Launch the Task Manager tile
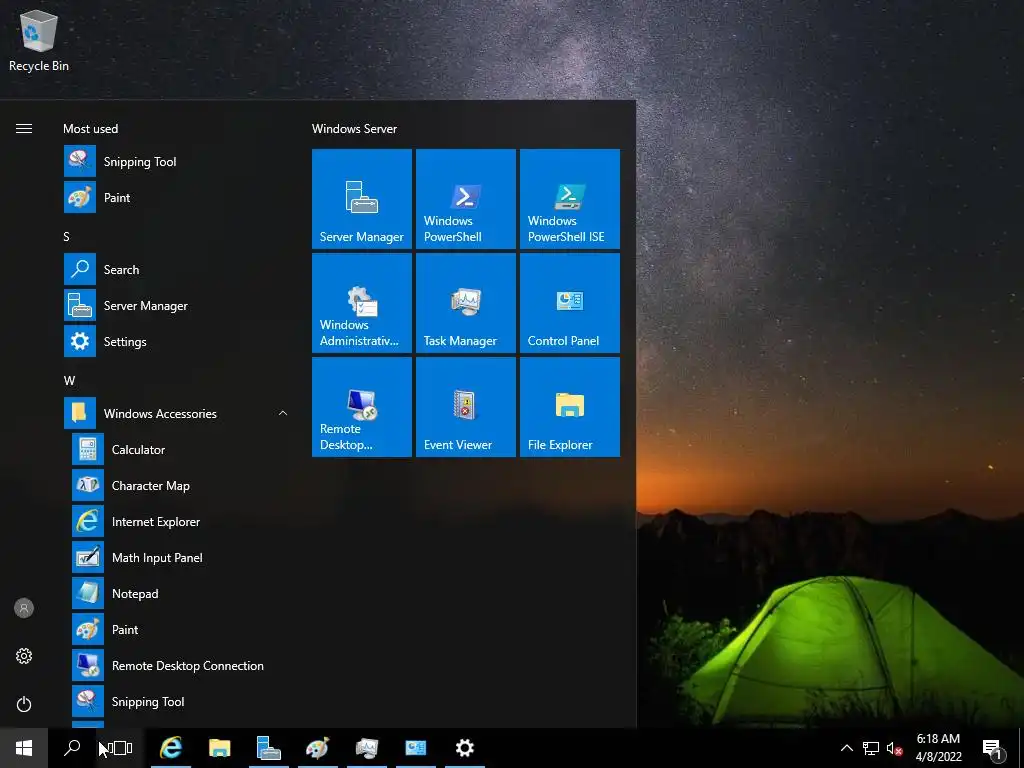 coord(466,303)
